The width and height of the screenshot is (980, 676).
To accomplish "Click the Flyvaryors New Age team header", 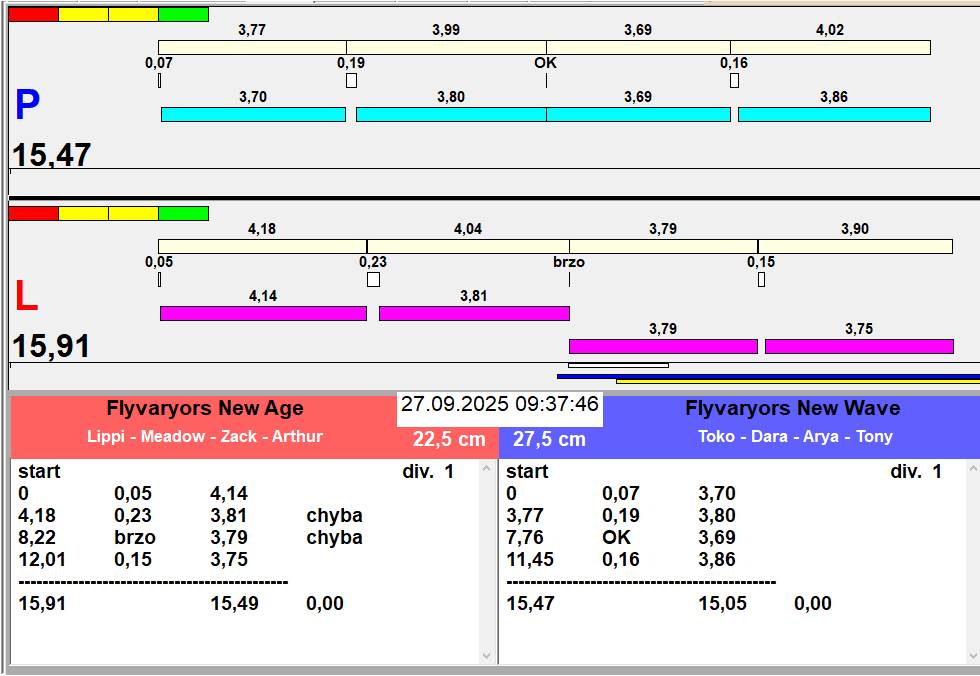I will 205,408.
